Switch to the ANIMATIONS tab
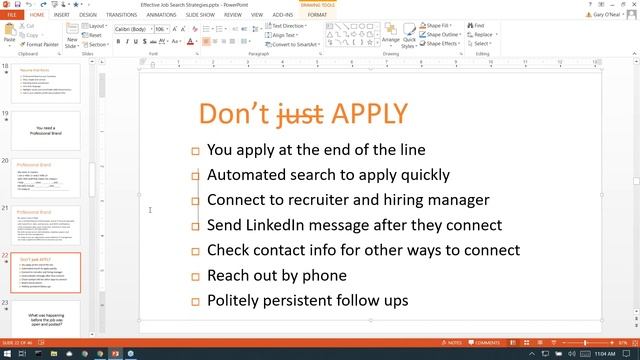Screen dimensions: 640x360 161,15
